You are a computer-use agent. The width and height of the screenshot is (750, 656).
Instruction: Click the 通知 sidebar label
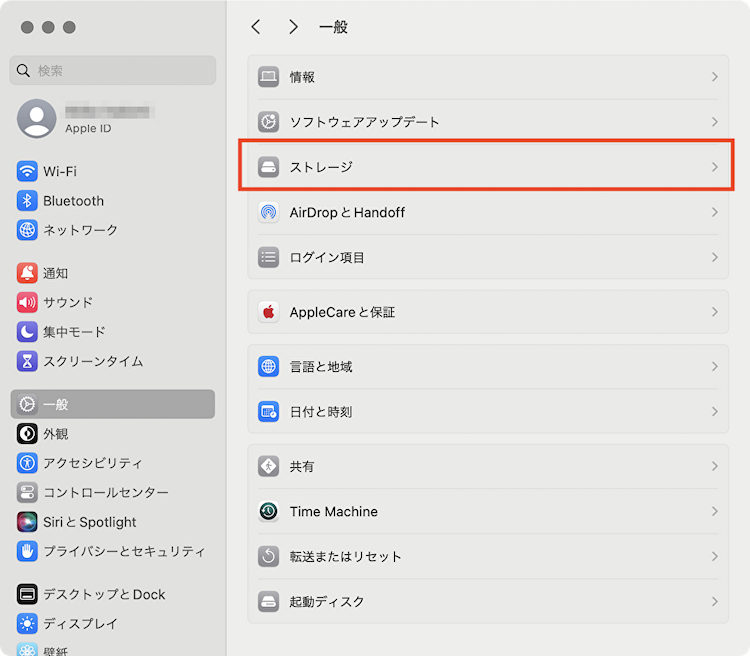click(x=55, y=273)
